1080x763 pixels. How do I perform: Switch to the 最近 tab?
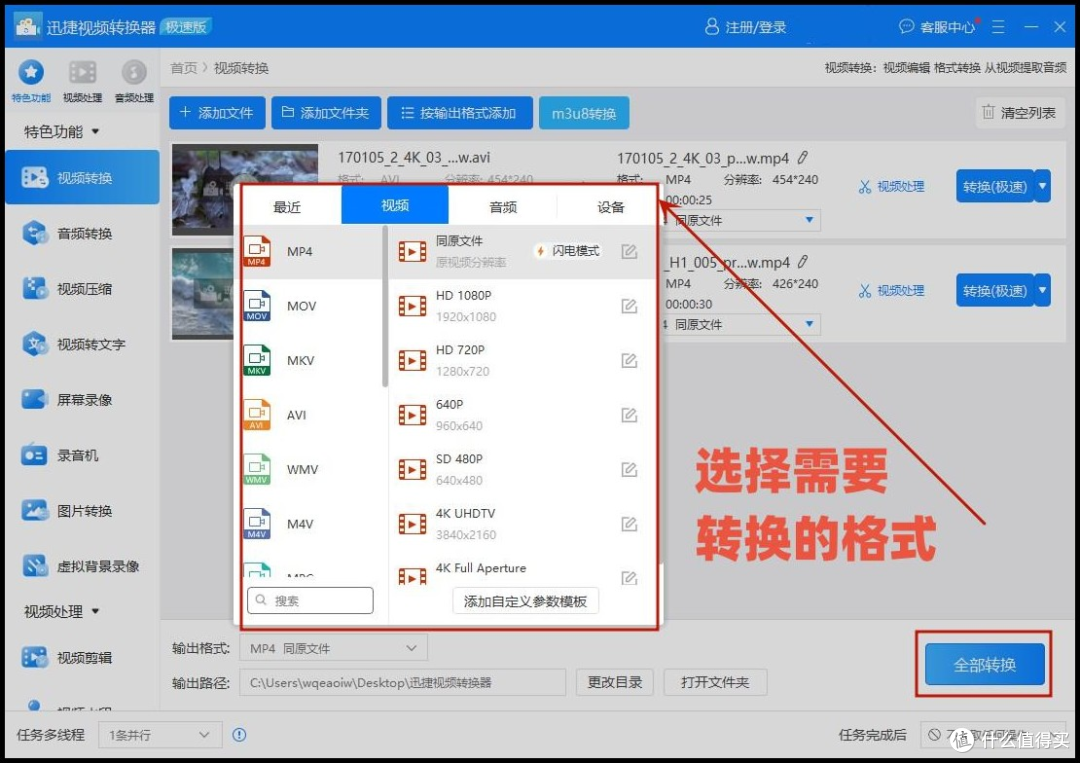click(287, 207)
